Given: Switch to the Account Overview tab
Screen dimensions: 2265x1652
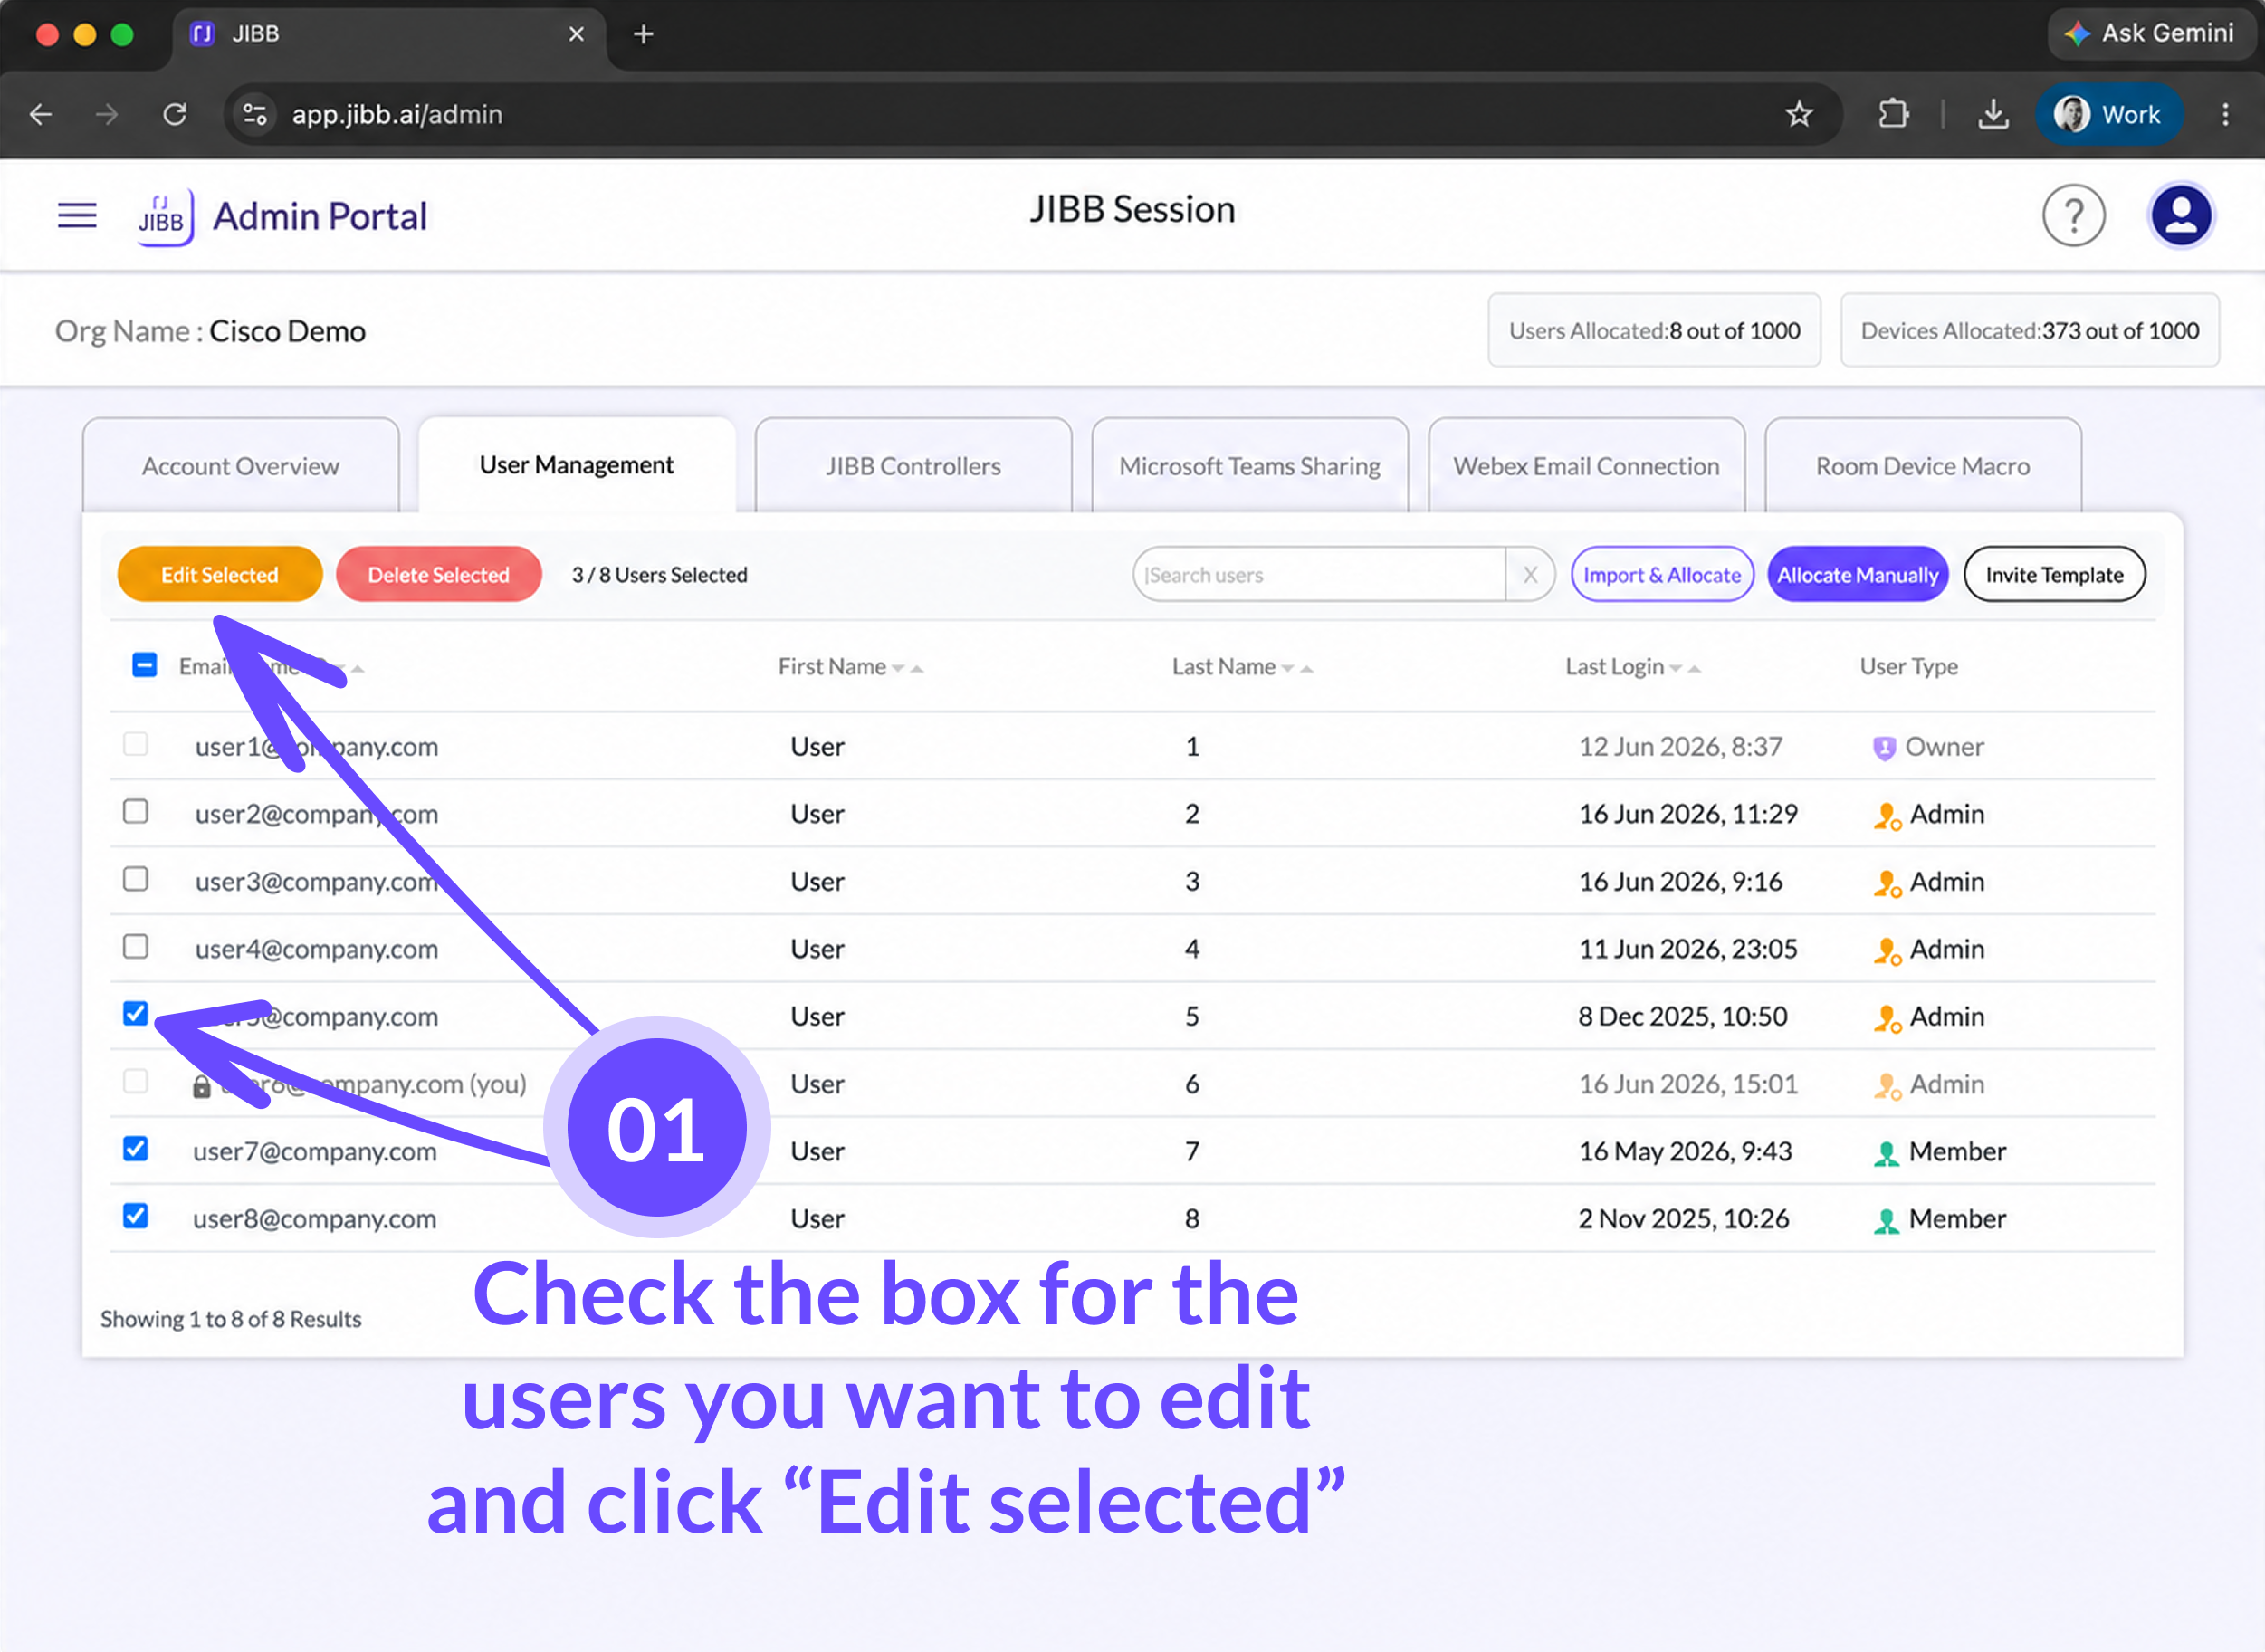Looking at the screenshot, I should [241, 466].
